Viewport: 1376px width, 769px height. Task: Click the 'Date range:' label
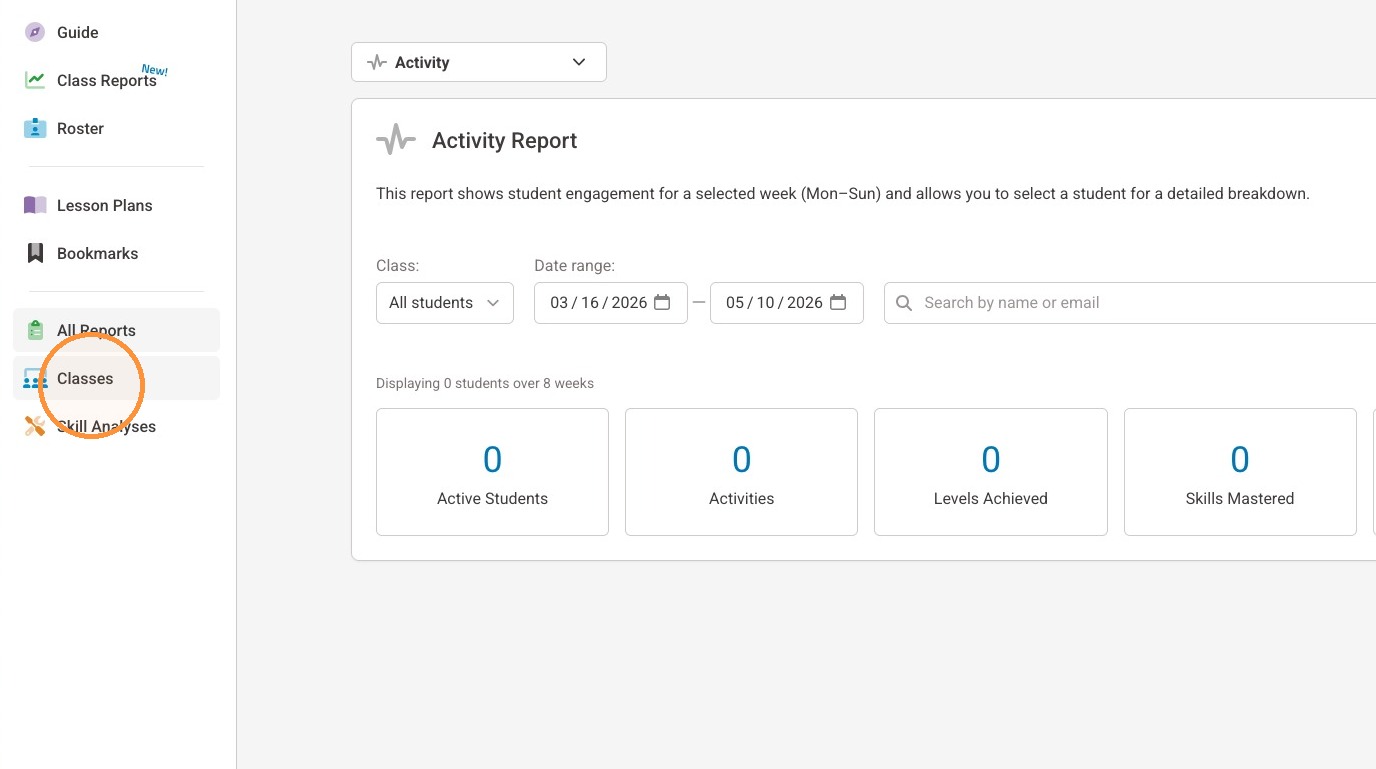(575, 266)
